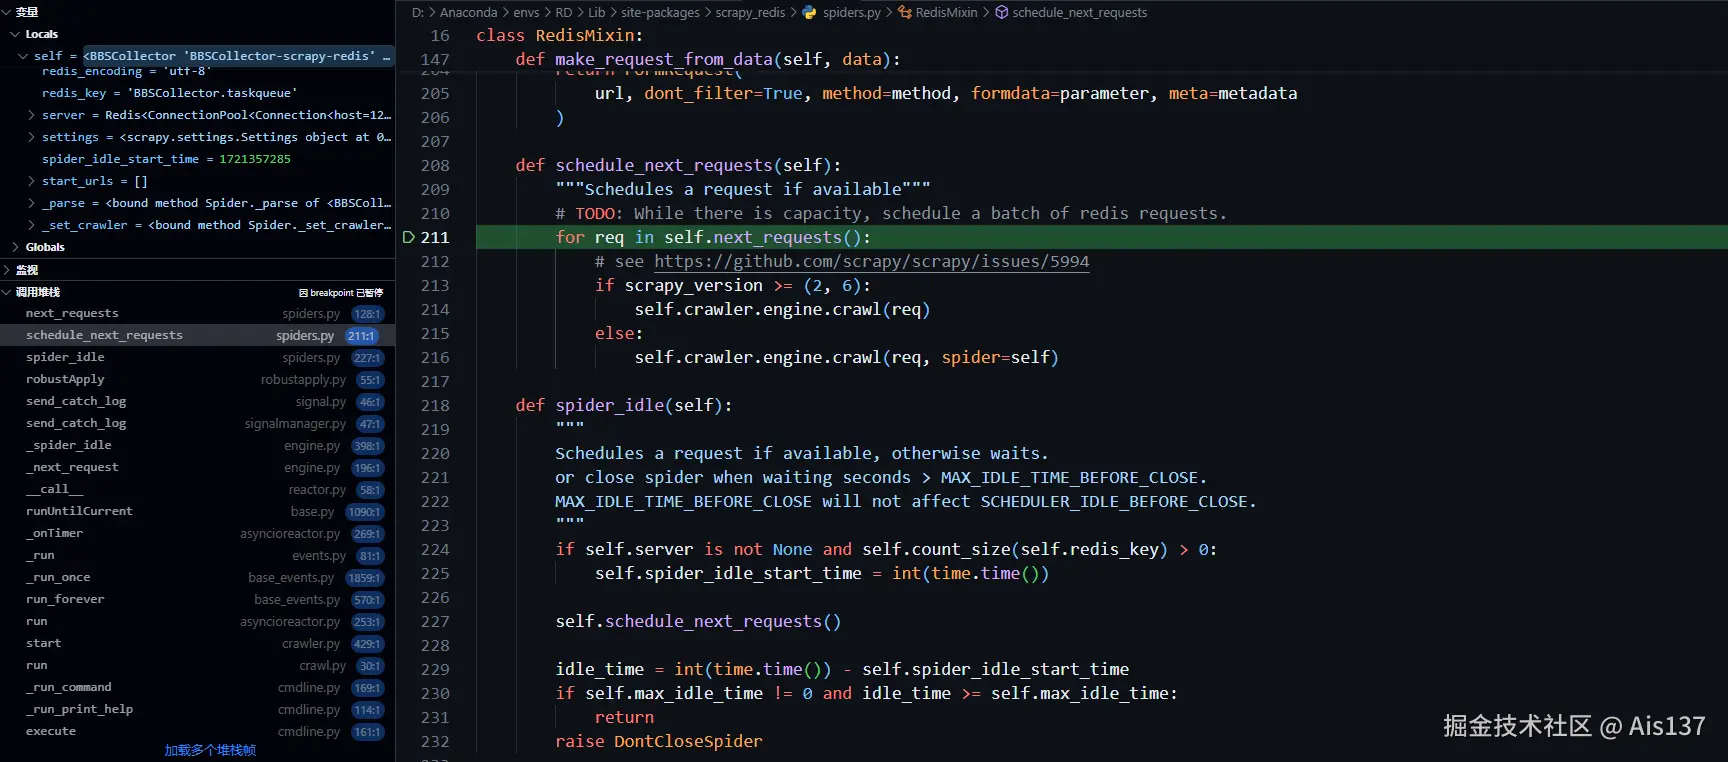The image size is (1728, 762).
Task: Select start frame in crawler.py
Action: click(197, 643)
